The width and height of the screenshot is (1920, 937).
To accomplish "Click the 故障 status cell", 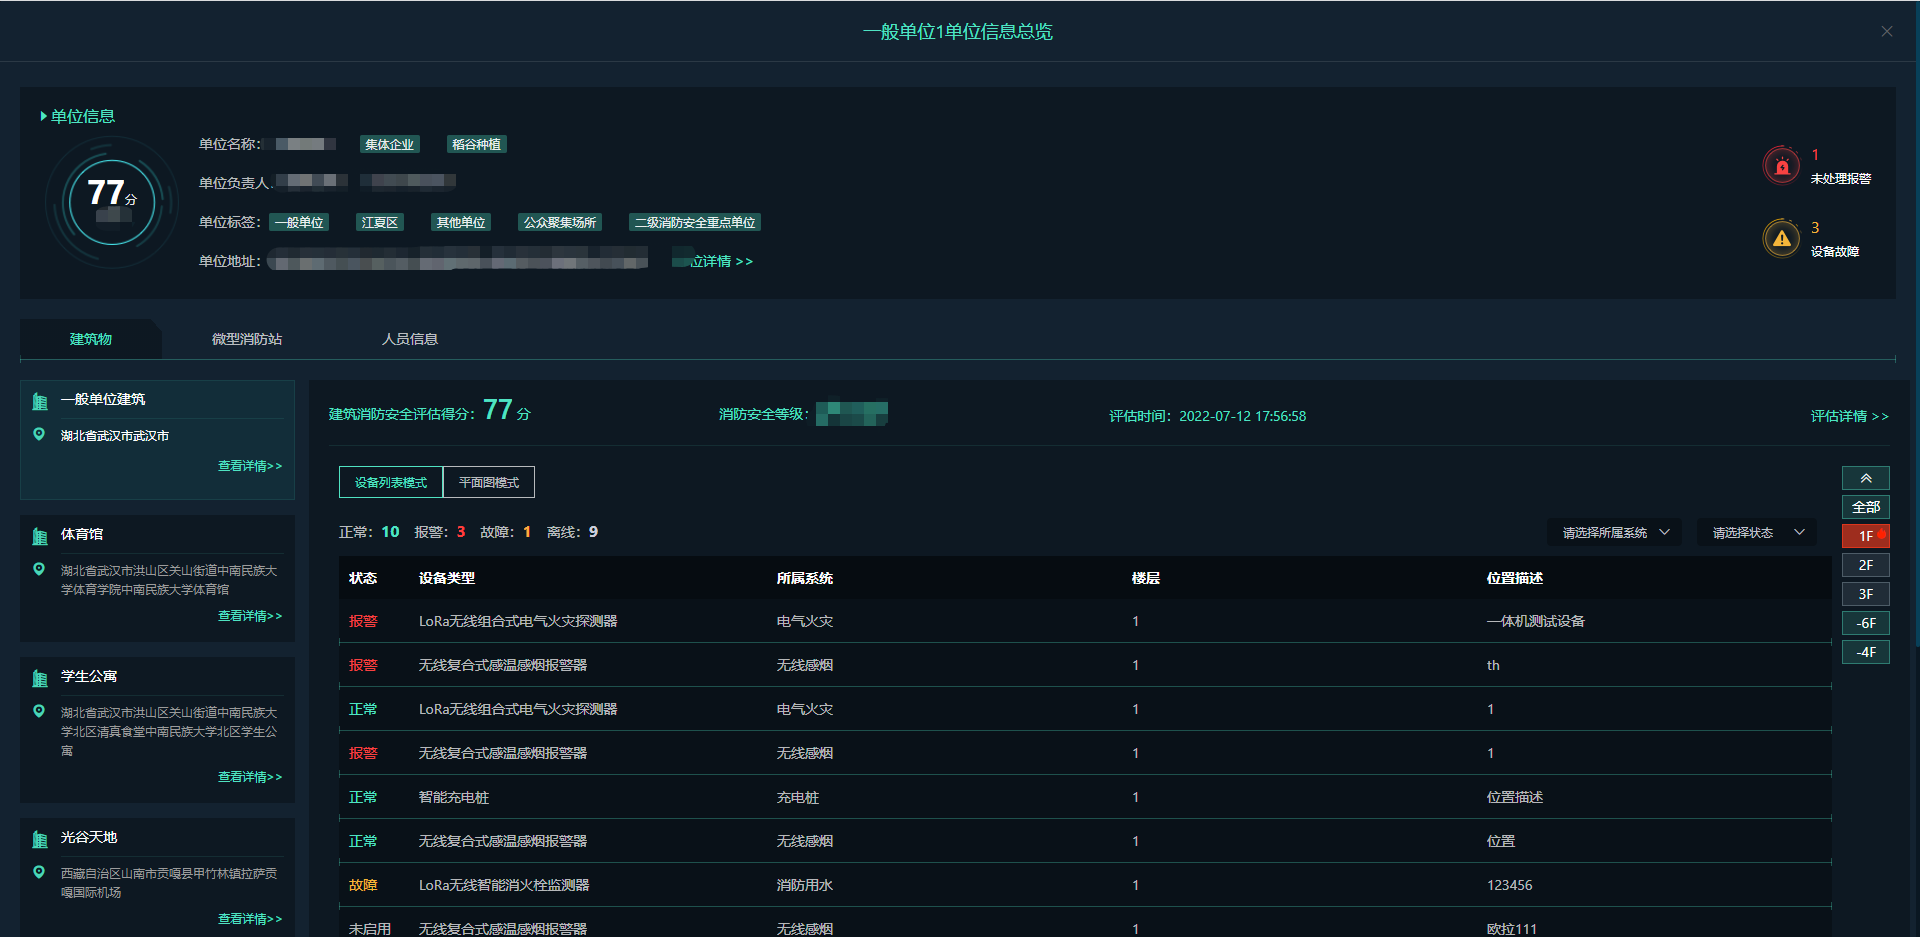I will pos(363,885).
